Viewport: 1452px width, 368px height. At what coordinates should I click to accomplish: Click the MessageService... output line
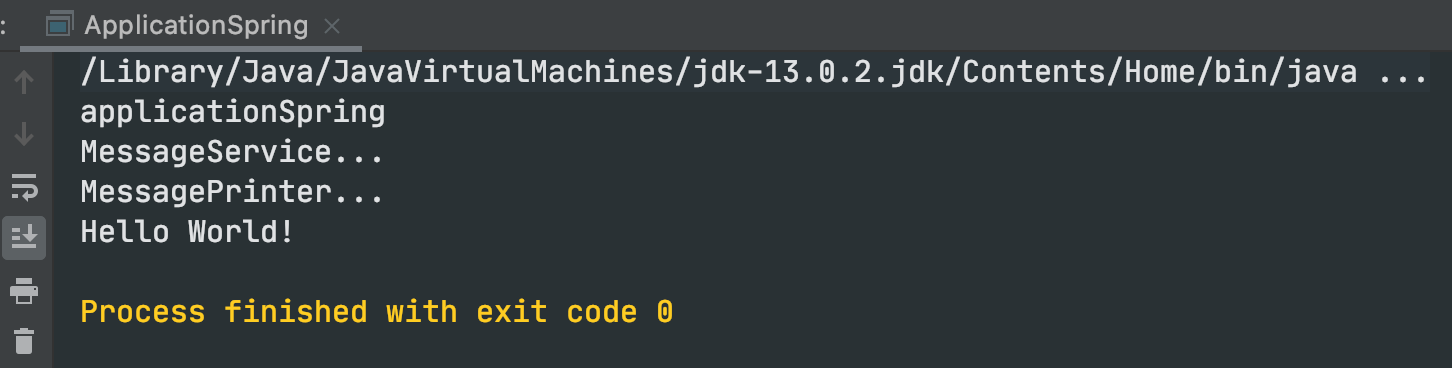(x=232, y=152)
